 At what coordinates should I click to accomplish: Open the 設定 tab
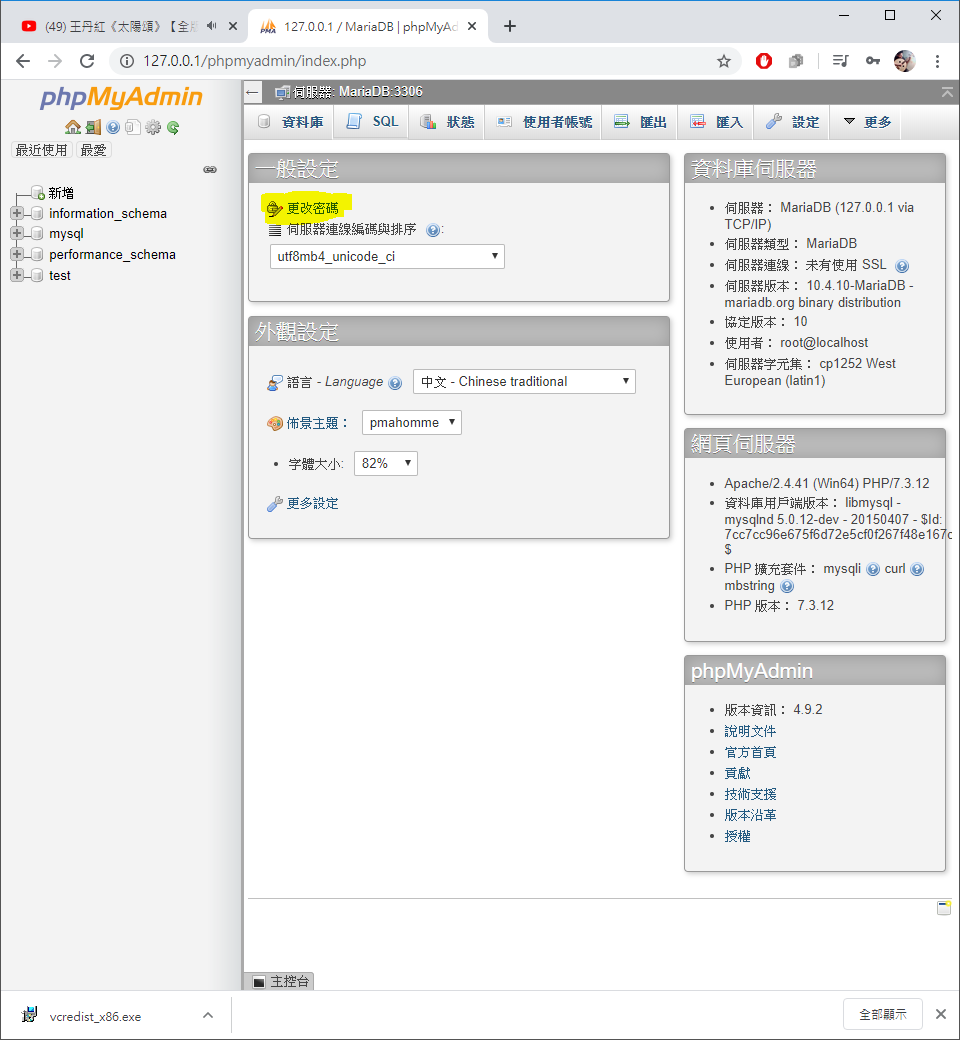[793, 122]
